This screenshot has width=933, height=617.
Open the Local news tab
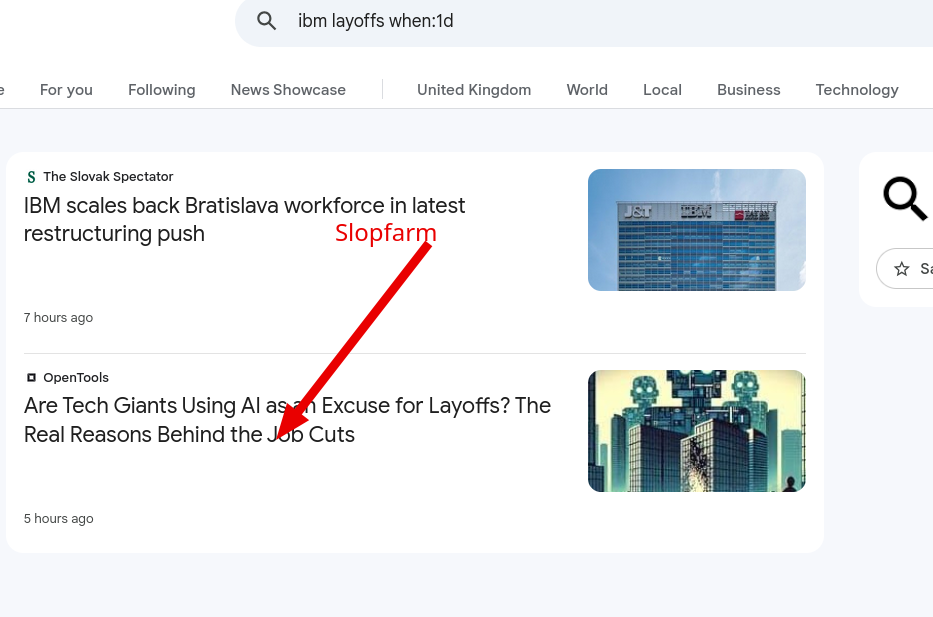coord(662,90)
